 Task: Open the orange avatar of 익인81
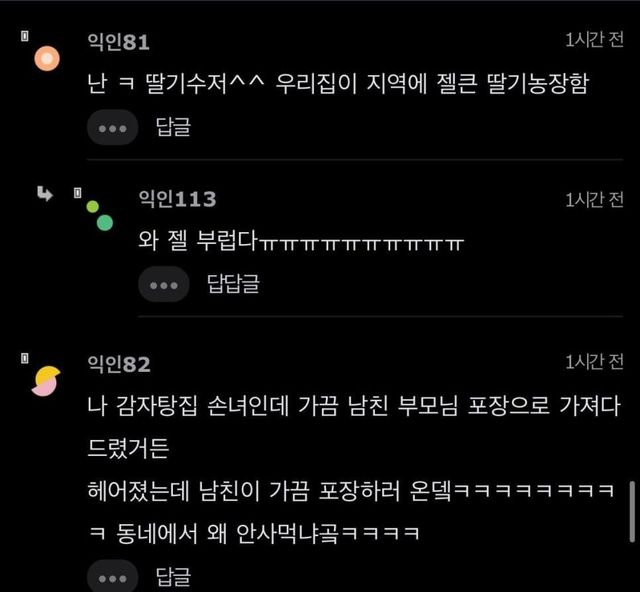click(x=47, y=58)
